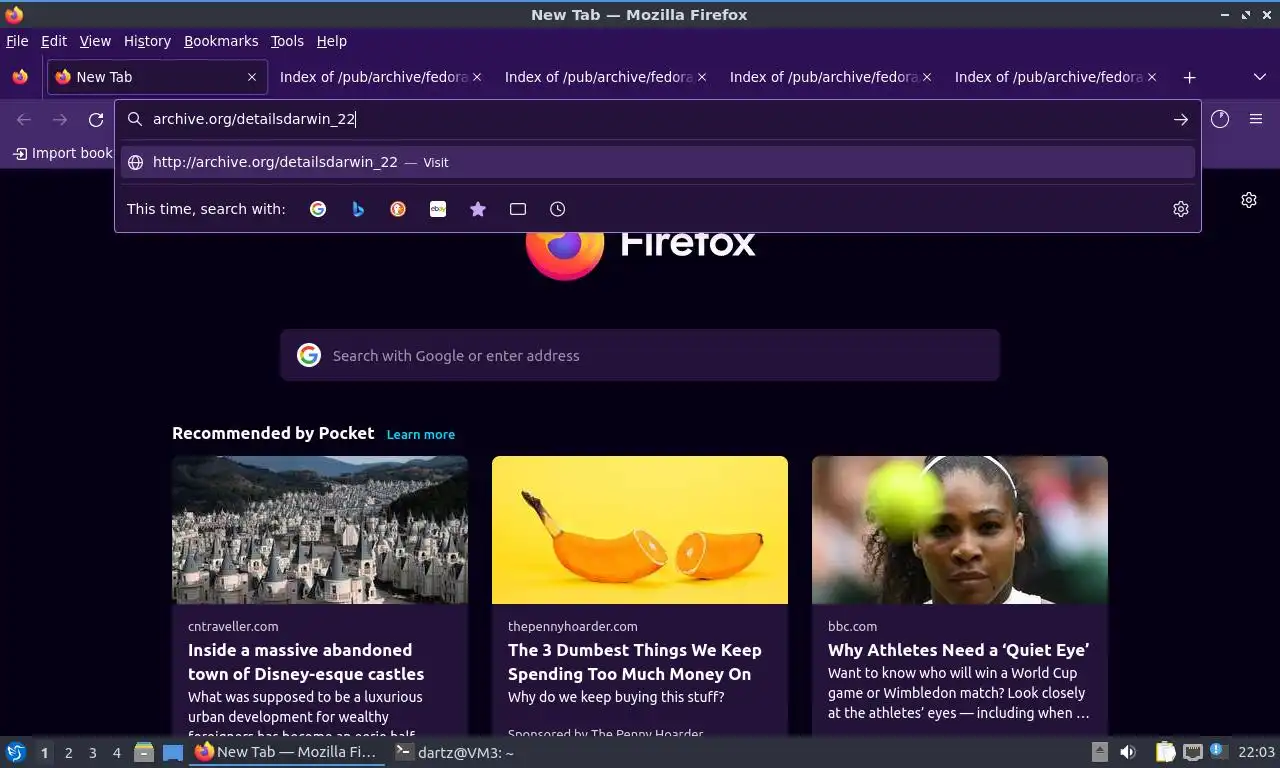1280x768 pixels.
Task: Open the File menu
Action: tap(17, 41)
